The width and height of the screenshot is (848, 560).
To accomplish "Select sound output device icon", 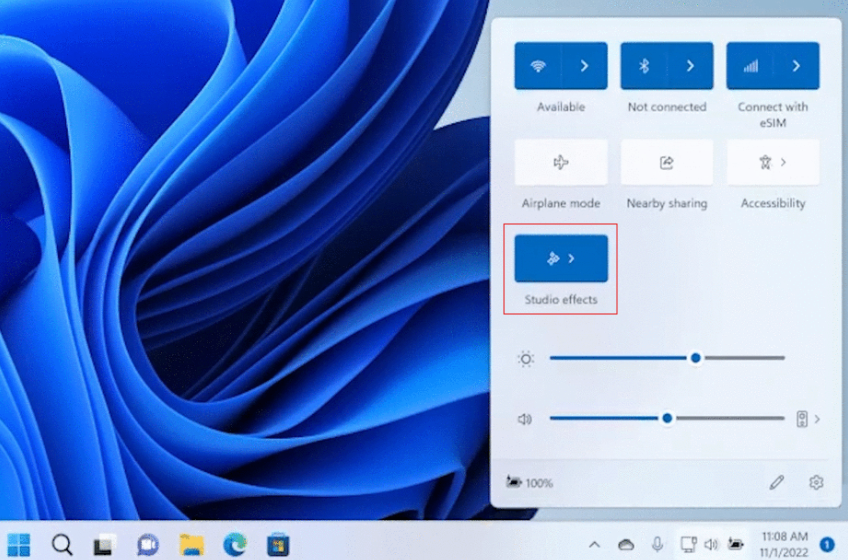I will pyautogui.click(x=802, y=419).
